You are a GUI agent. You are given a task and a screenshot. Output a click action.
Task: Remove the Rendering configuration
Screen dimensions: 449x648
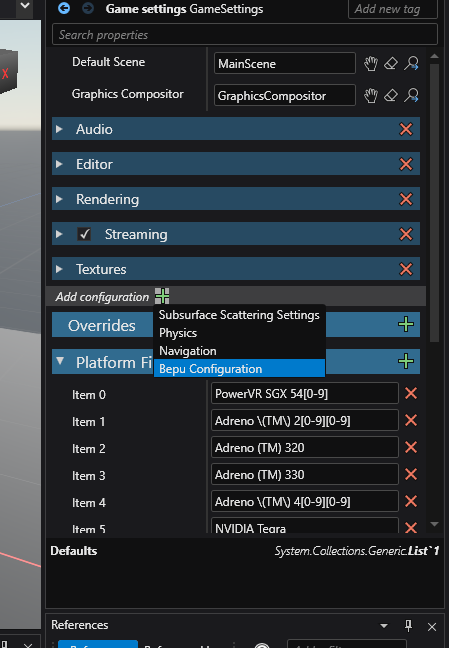point(406,199)
